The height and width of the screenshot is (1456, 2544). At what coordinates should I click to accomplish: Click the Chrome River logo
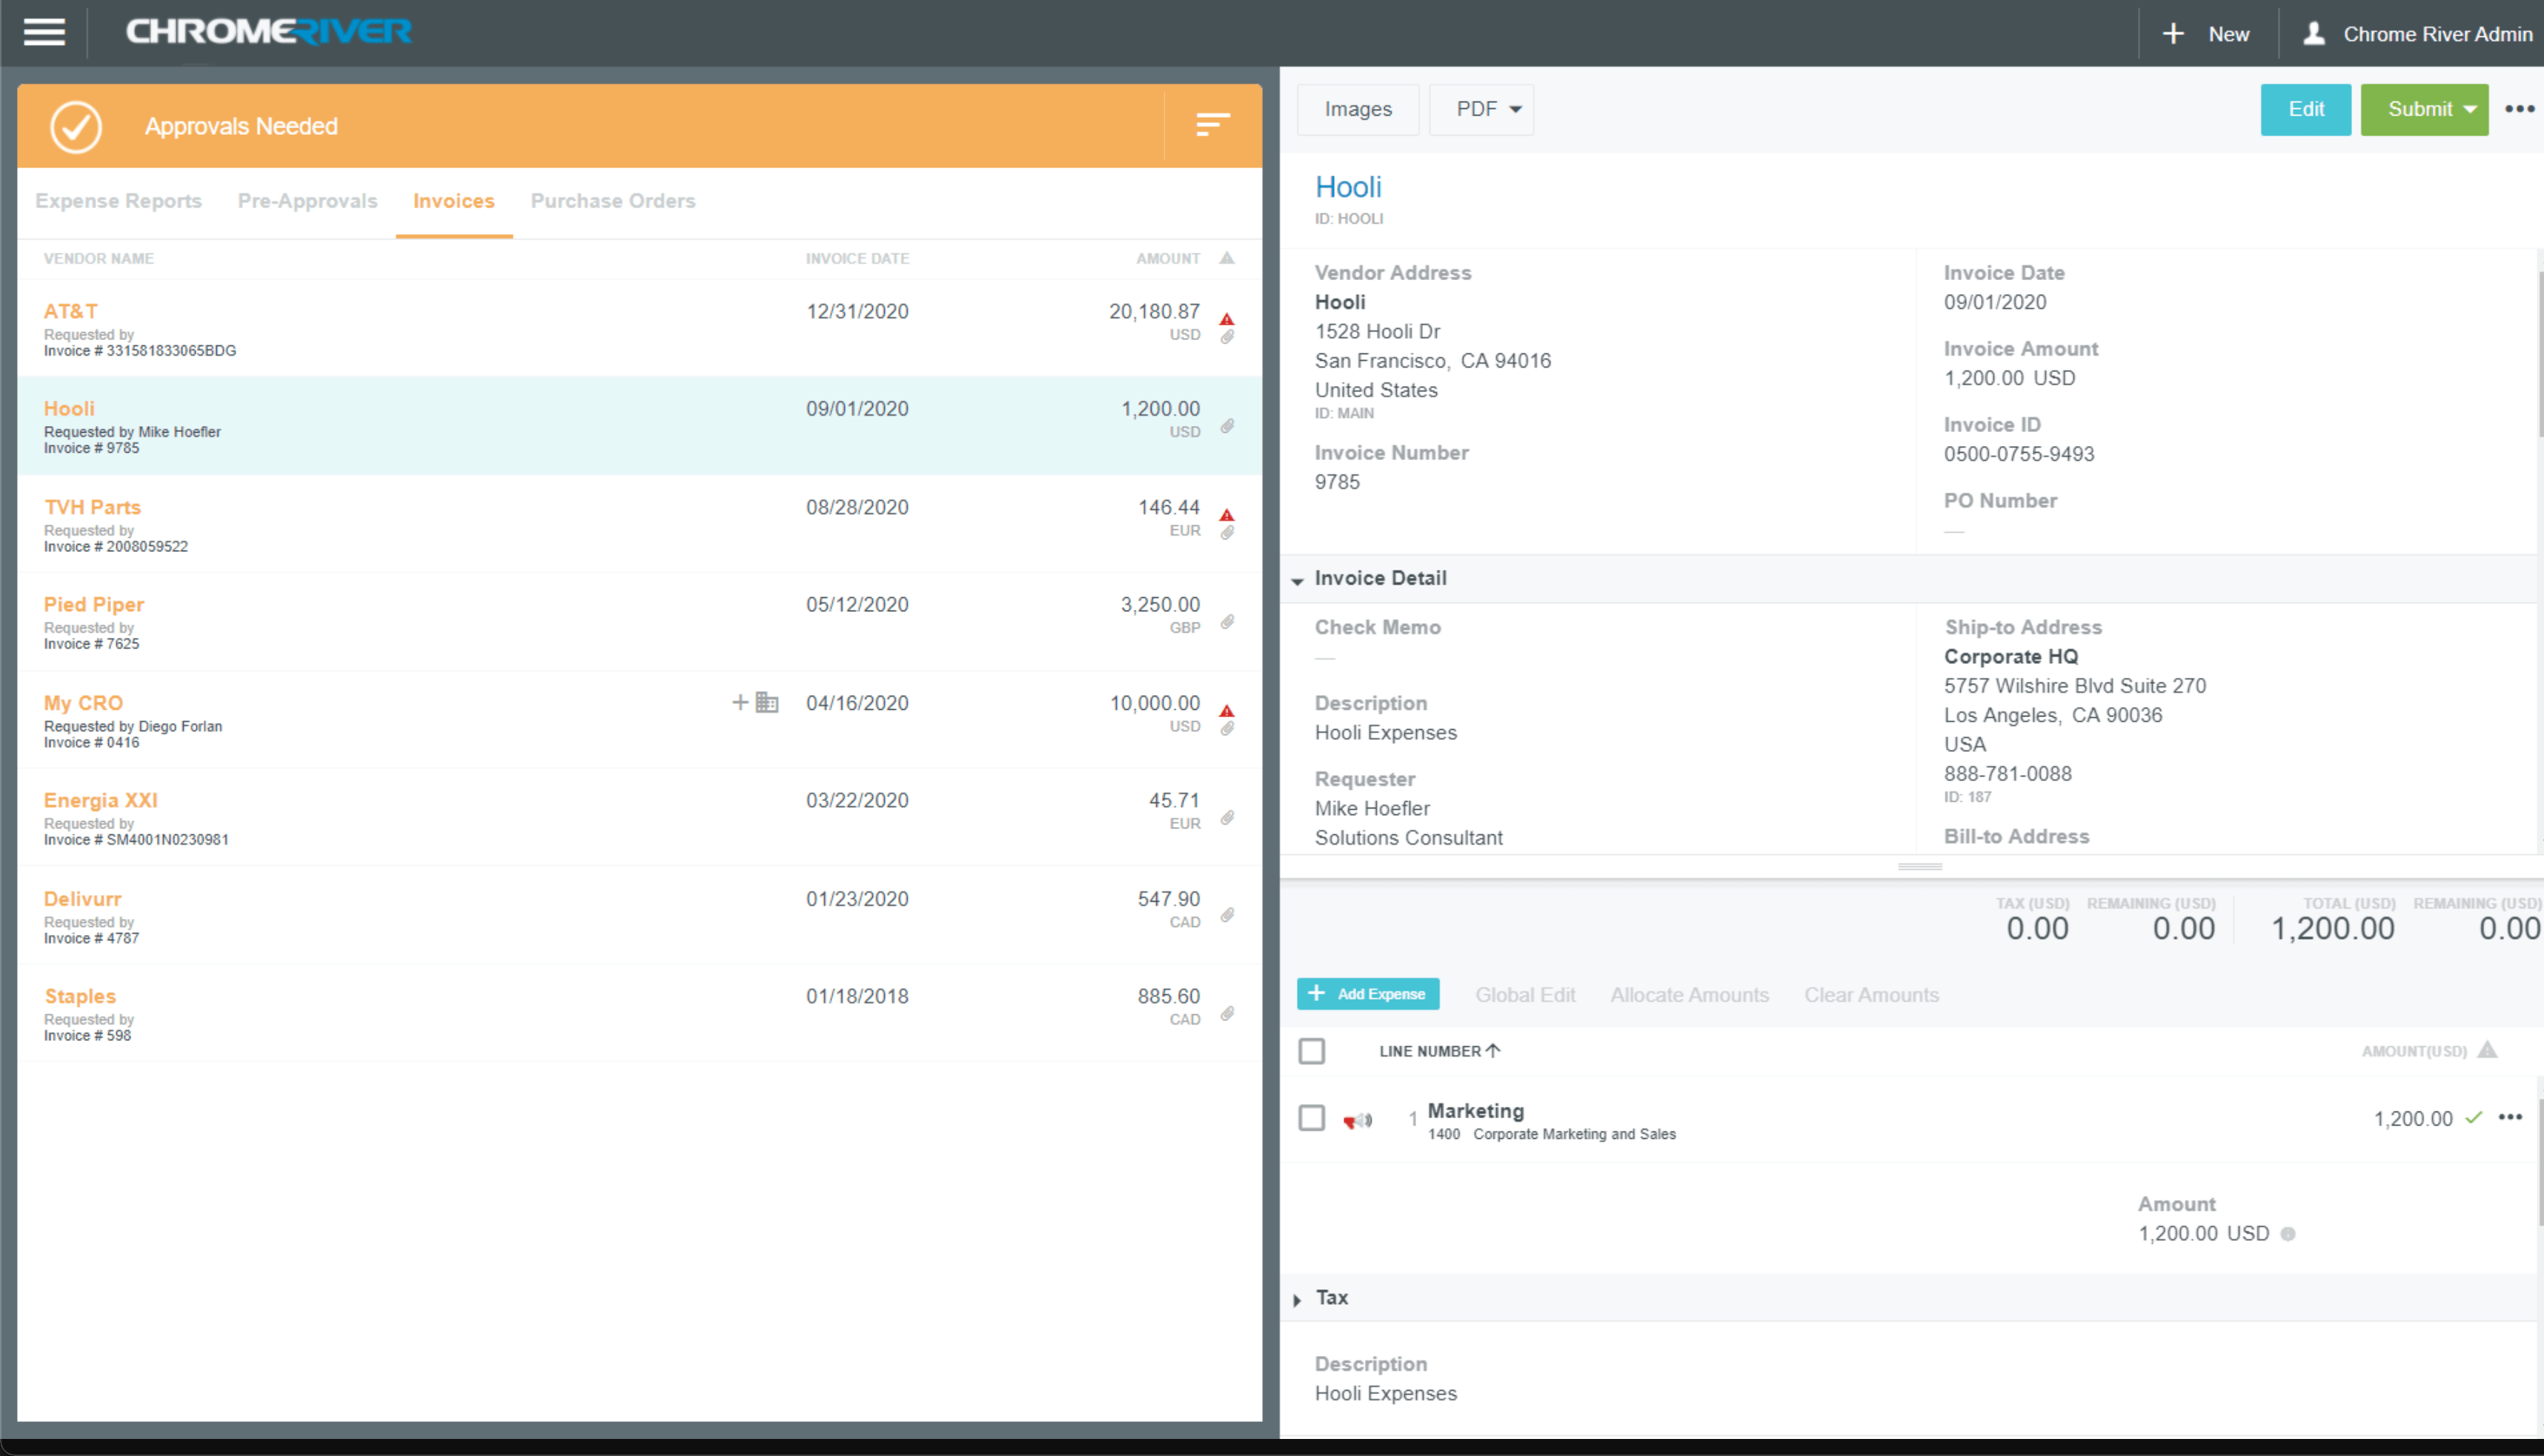click(x=268, y=32)
